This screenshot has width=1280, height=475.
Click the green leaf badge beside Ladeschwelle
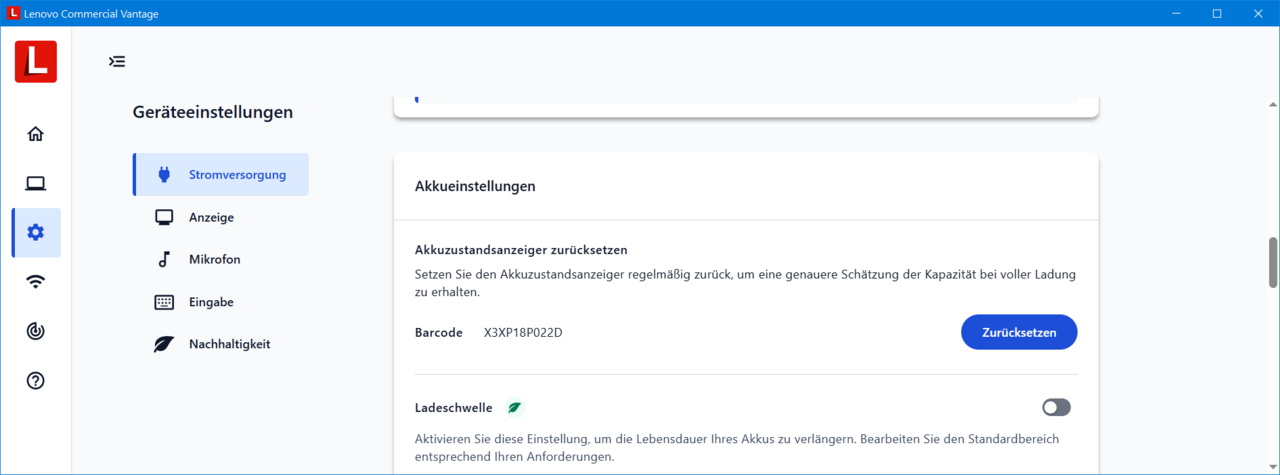tap(514, 408)
